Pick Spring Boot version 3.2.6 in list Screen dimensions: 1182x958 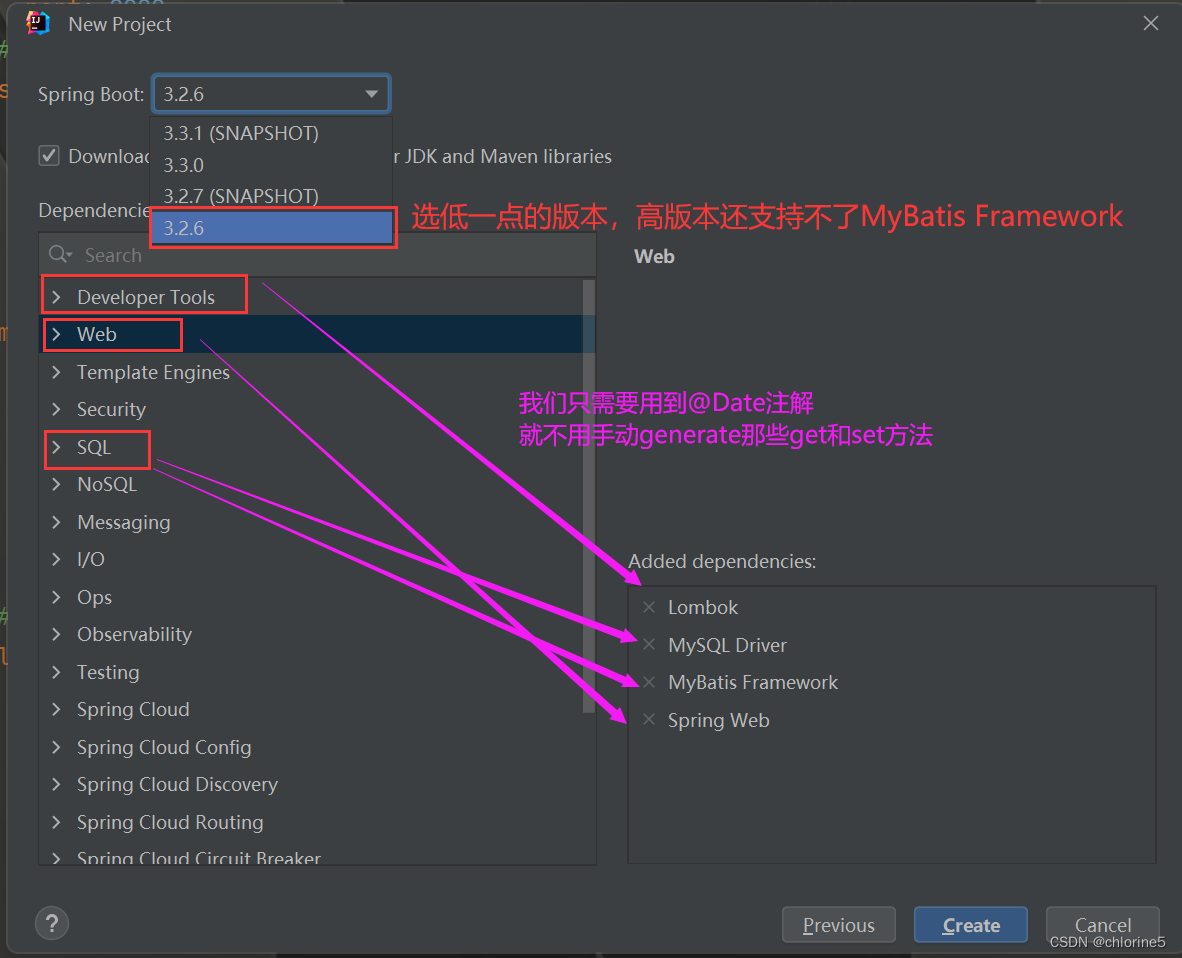point(271,228)
